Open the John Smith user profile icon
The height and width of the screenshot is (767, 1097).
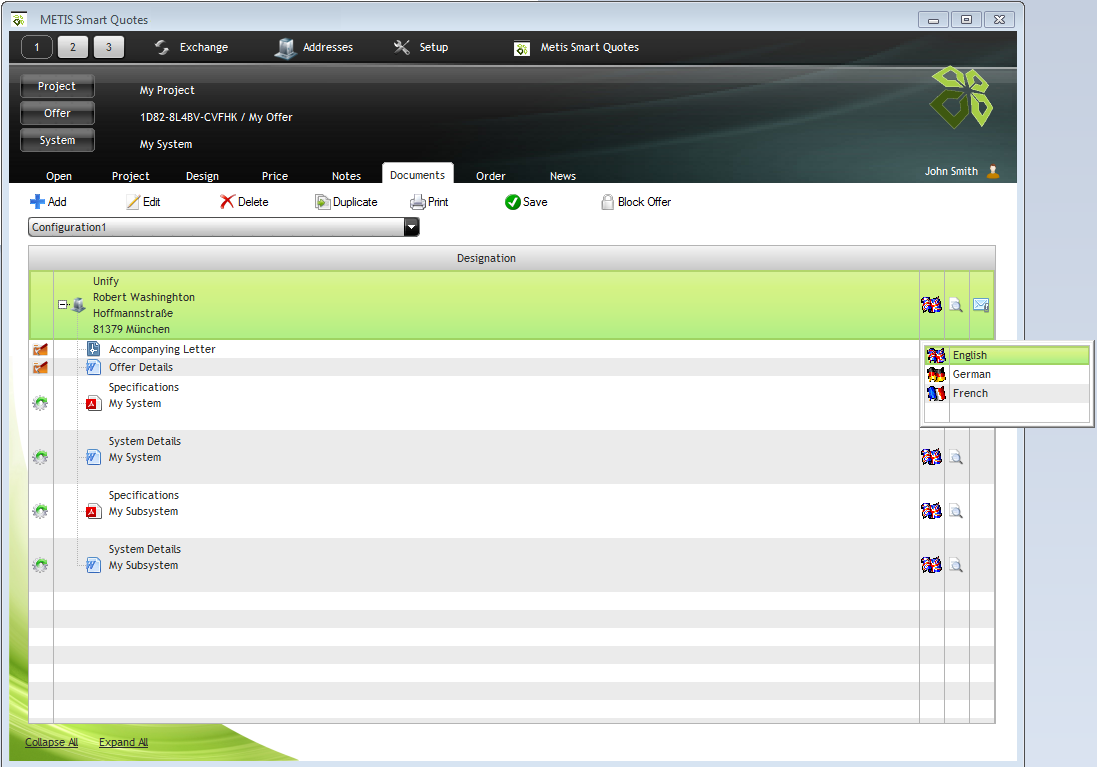pos(993,171)
